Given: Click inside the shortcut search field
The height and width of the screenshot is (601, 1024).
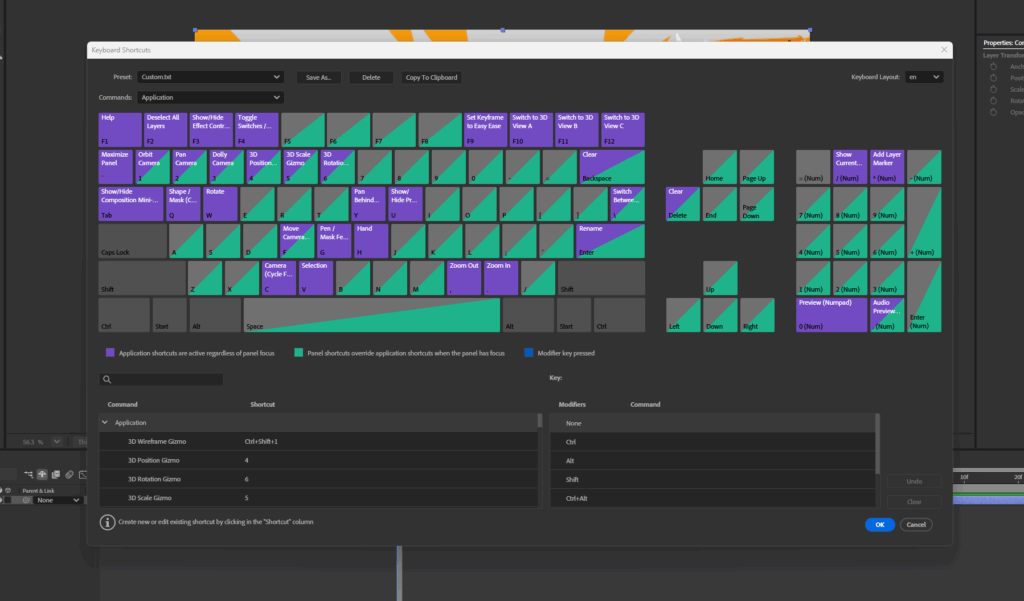Looking at the screenshot, I should (160, 380).
